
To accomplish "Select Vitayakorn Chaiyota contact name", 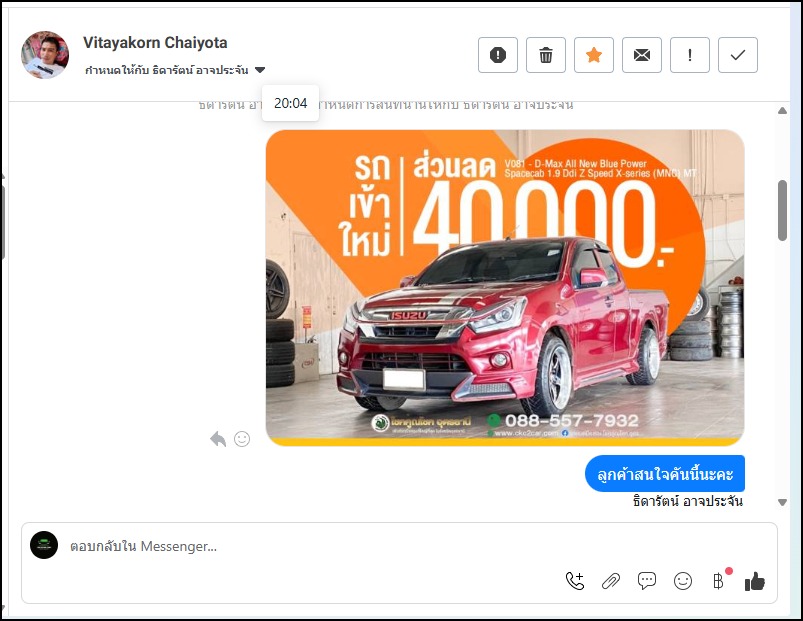I will click(x=155, y=42).
